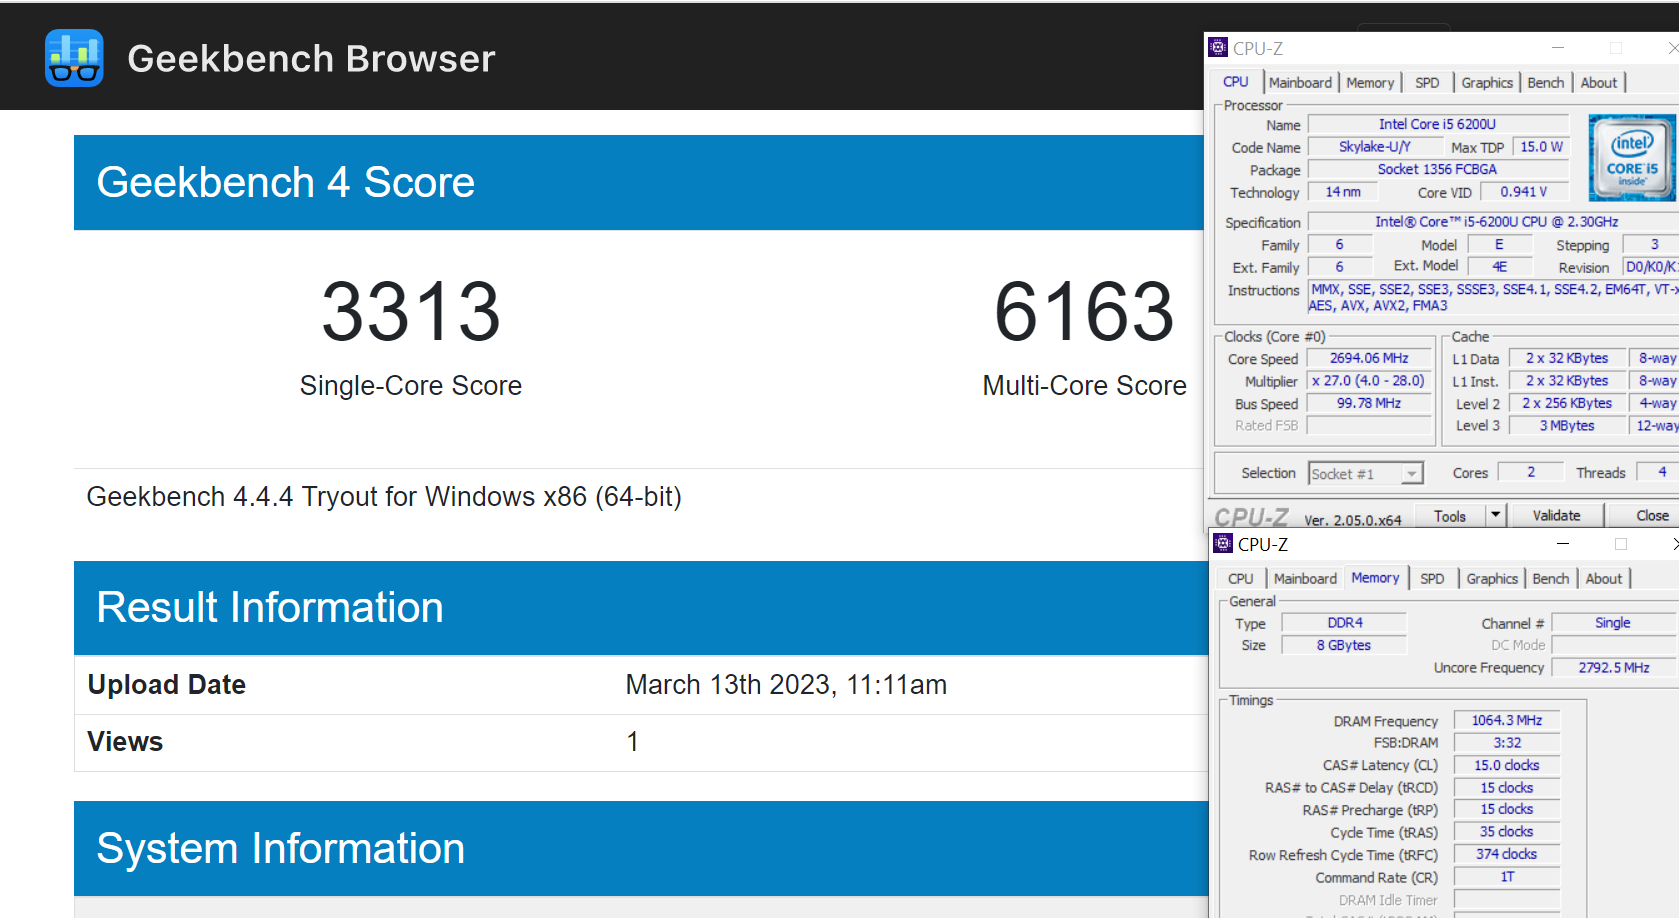This screenshot has height=918, width=1679.
Task: Click the processor Name field Intel Core i5 6200U
Action: [x=1437, y=124]
